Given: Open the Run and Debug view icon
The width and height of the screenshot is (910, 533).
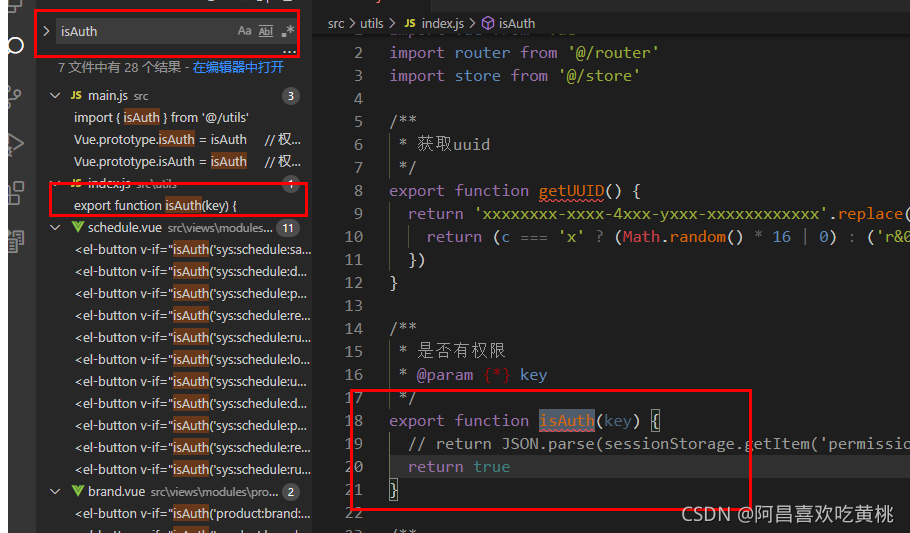Looking at the screenshot, I should tap(15, 144).
